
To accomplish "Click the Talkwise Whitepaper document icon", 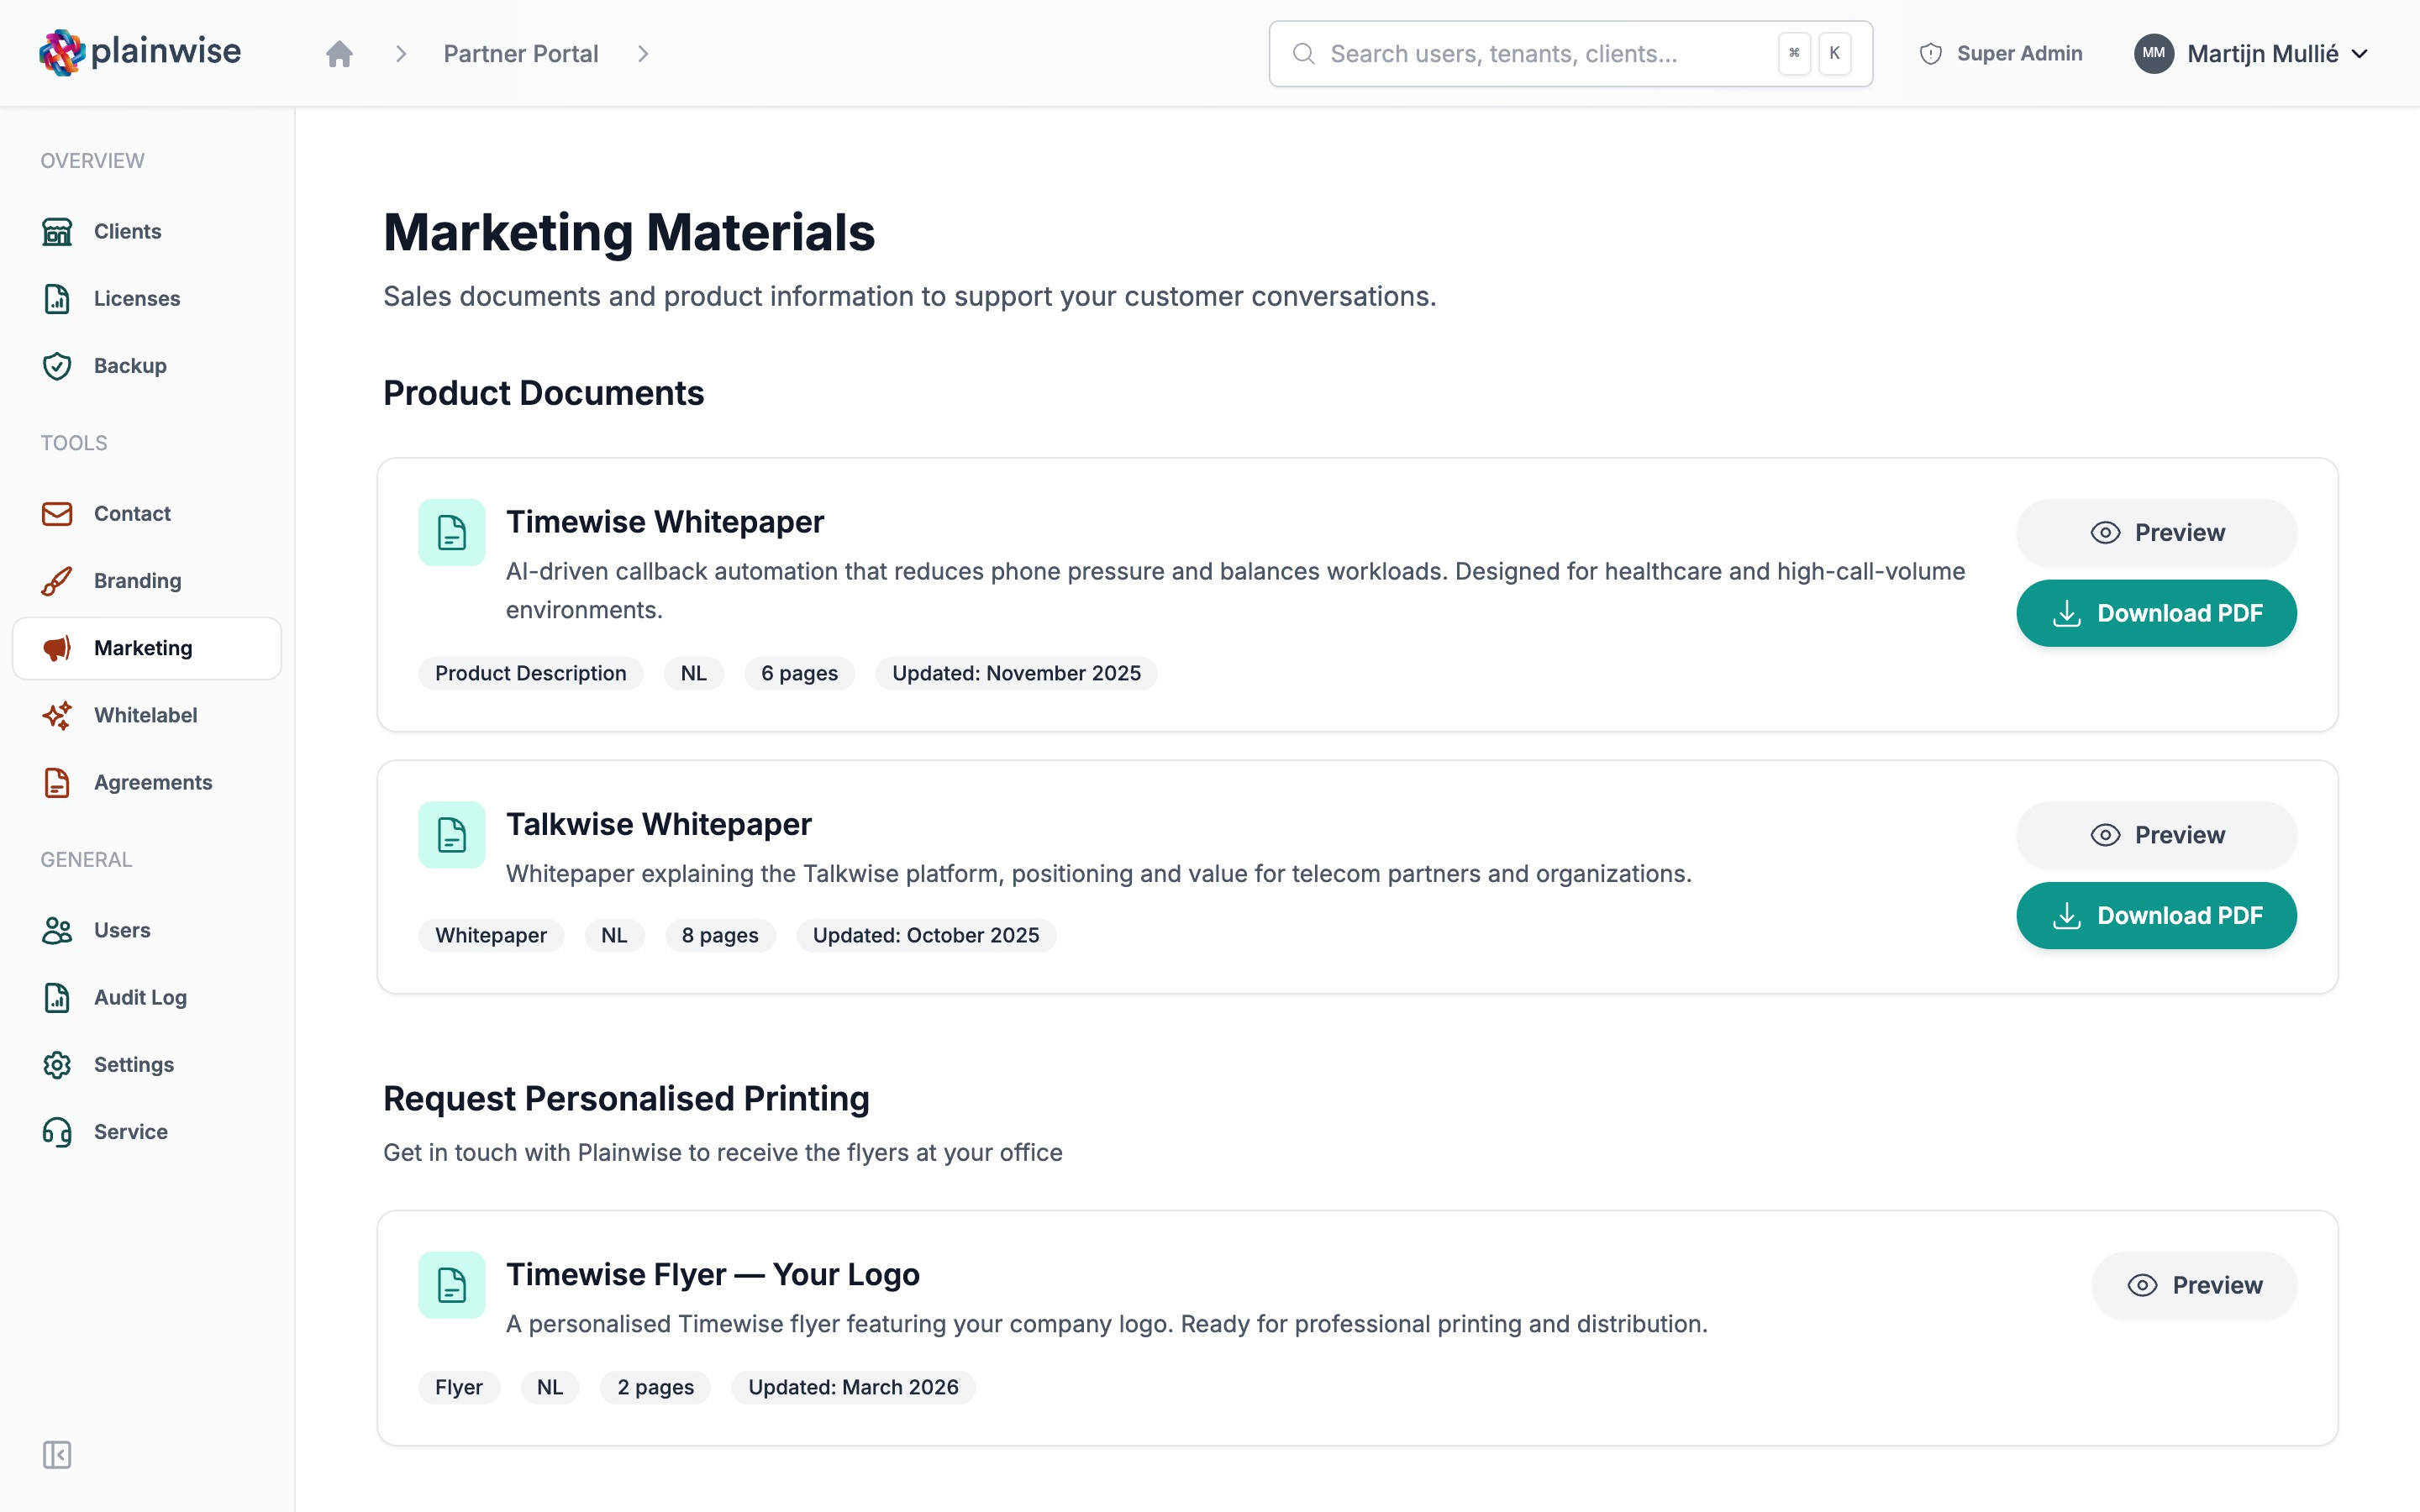I will coord(452,834).
